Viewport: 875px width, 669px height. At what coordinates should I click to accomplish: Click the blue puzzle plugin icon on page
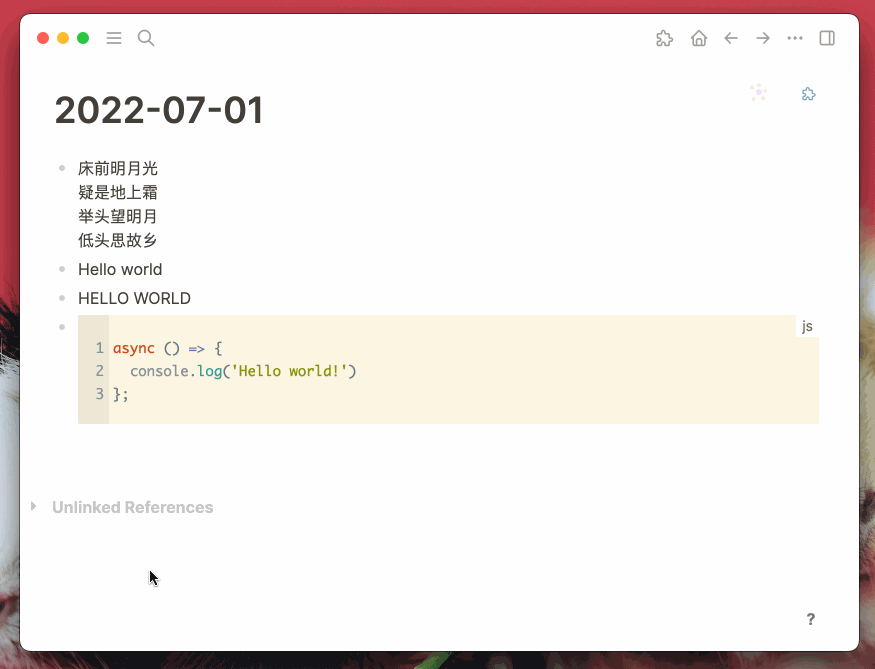tap(809, 94)
